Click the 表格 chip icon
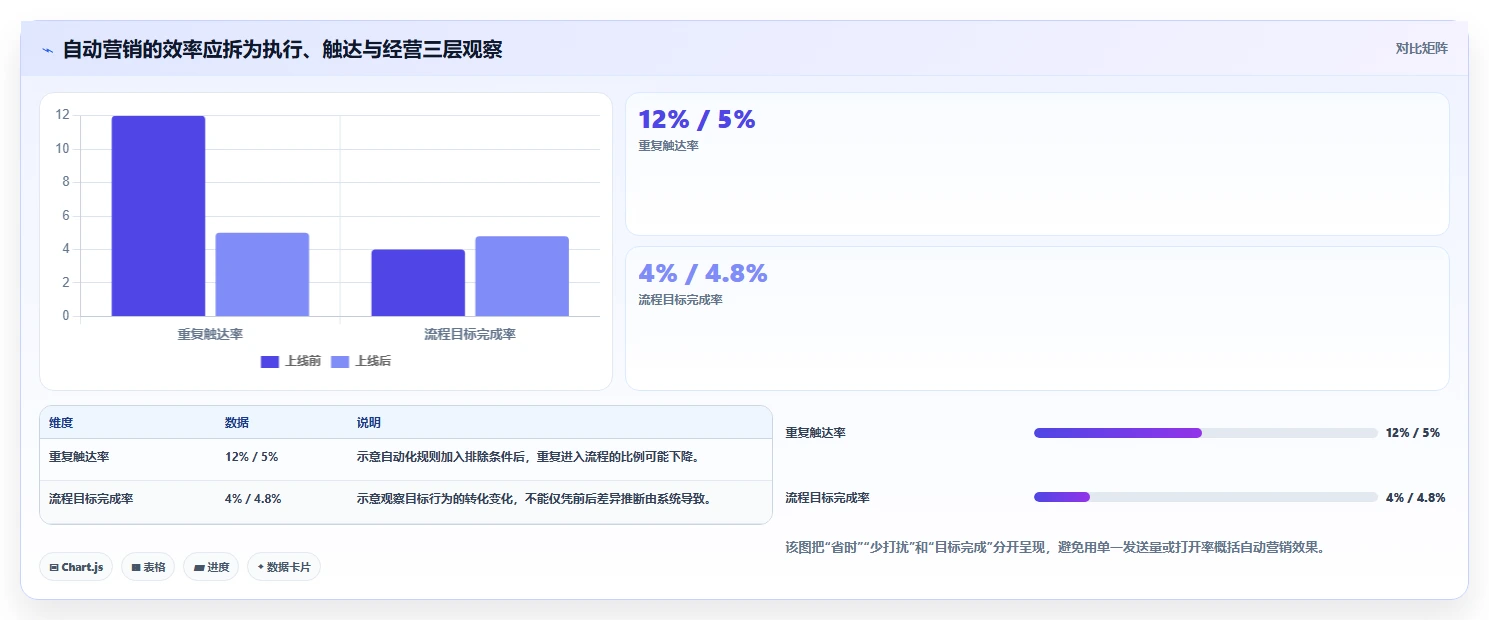Screen dimensions: 1489x620 pyautogui.click(x=136, y=567)
